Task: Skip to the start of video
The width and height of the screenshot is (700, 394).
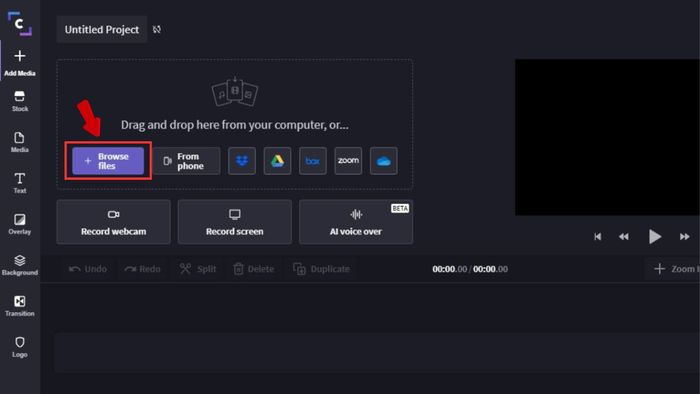Action: tap(598, 236)
